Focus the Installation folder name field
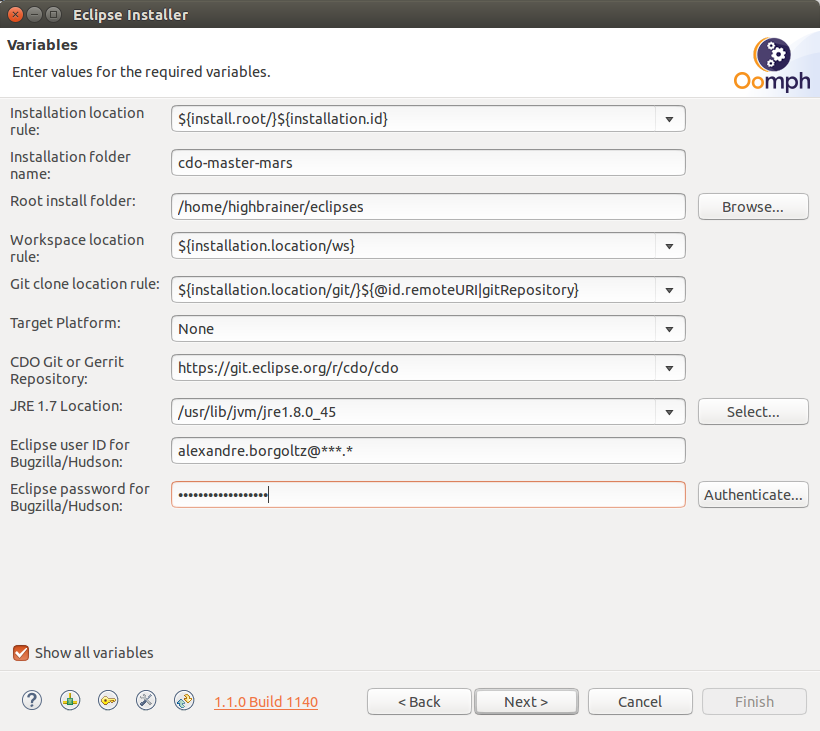 pyautogui.click(x=428, y=163)
